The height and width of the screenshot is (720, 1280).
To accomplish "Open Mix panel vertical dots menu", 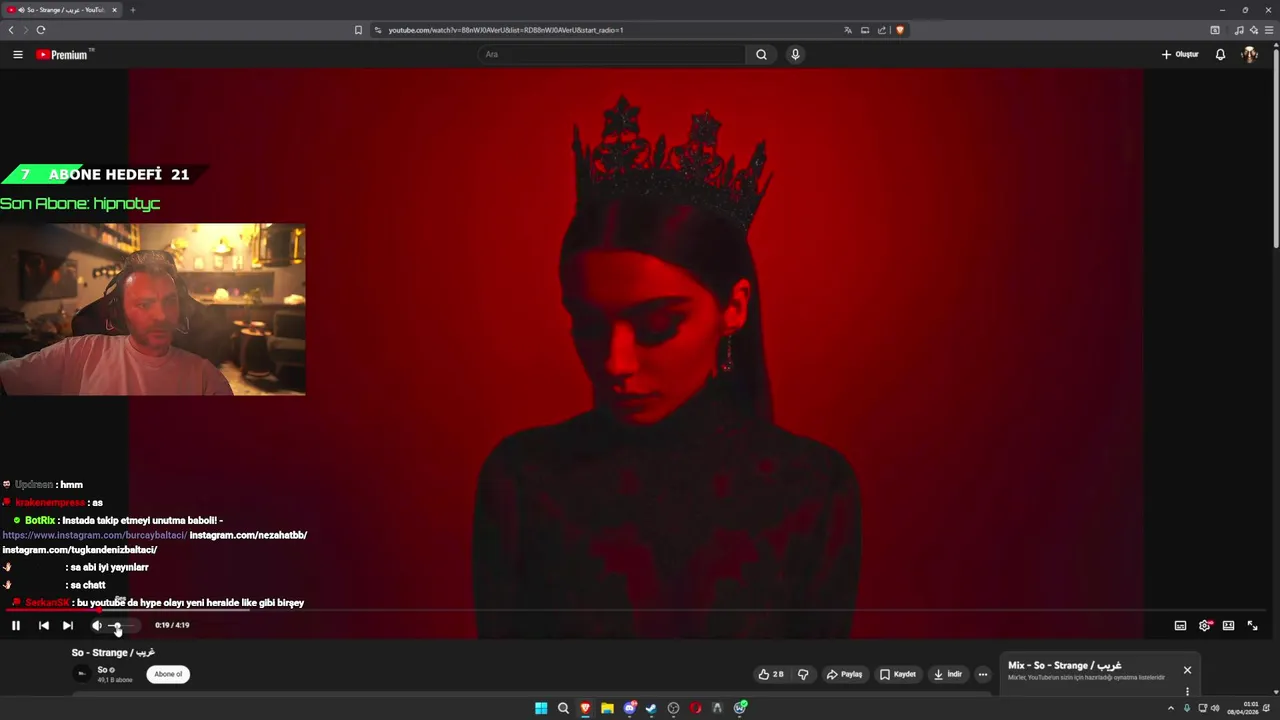I will [1187, 692].
